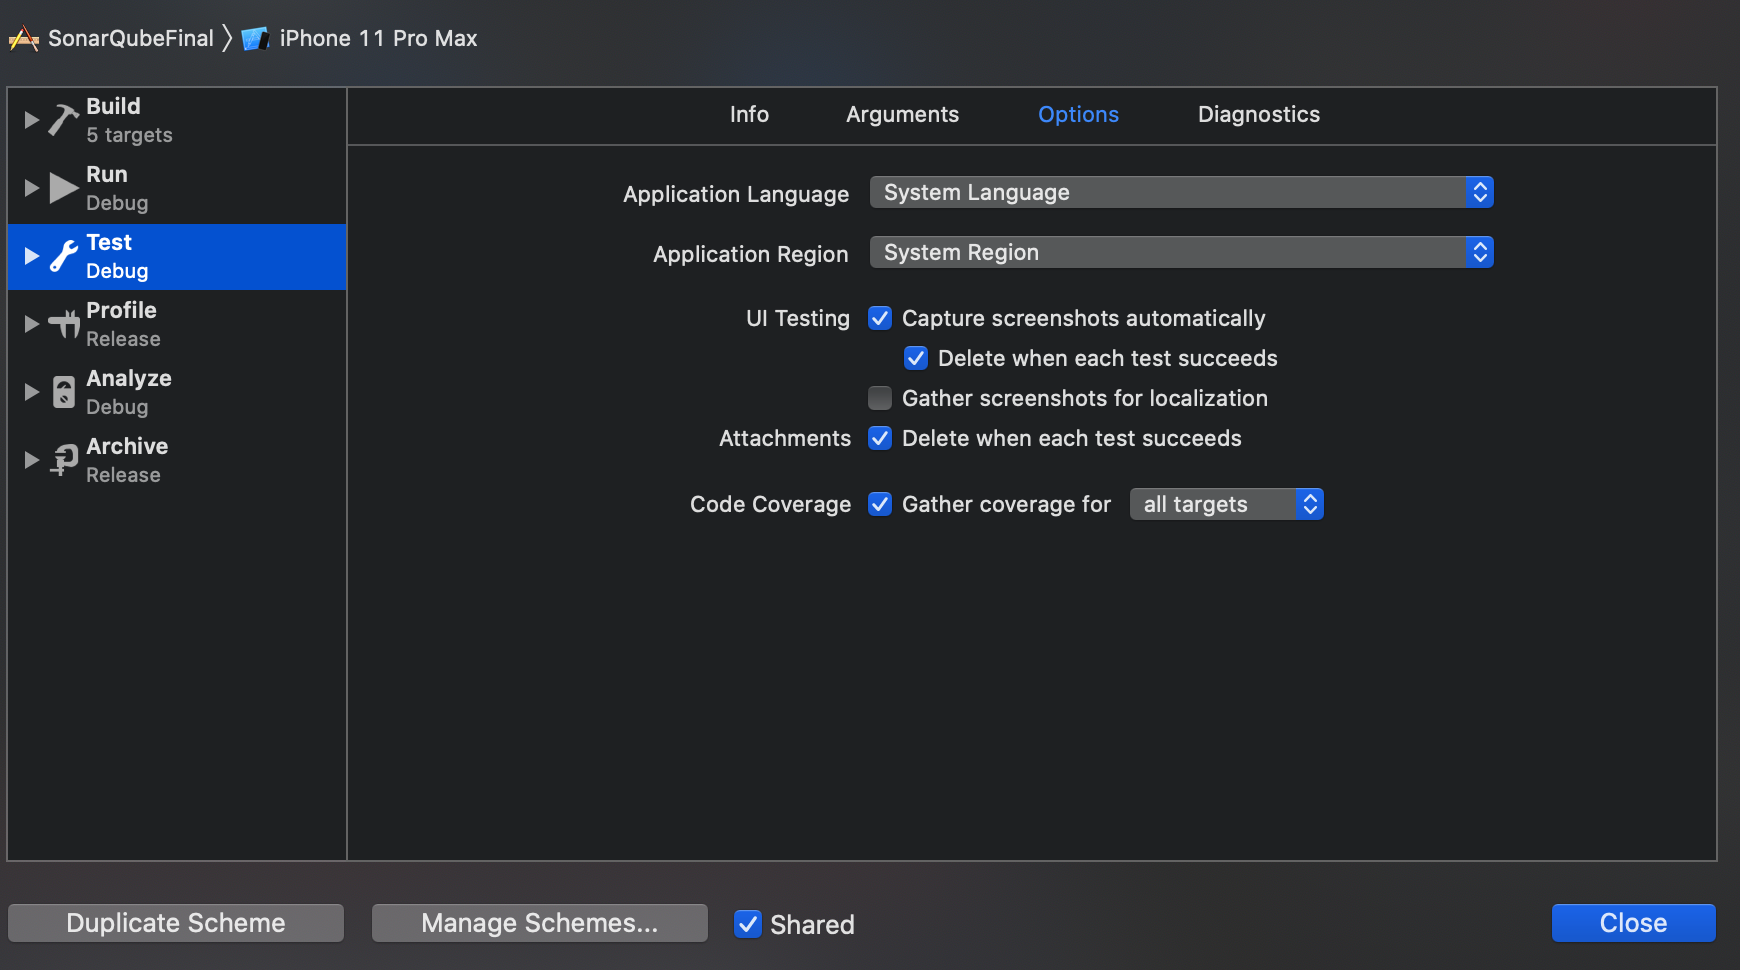The image size is (1740, 970).
Task: Open the all targets coverage dropdown
Action: pos(1226,504)
